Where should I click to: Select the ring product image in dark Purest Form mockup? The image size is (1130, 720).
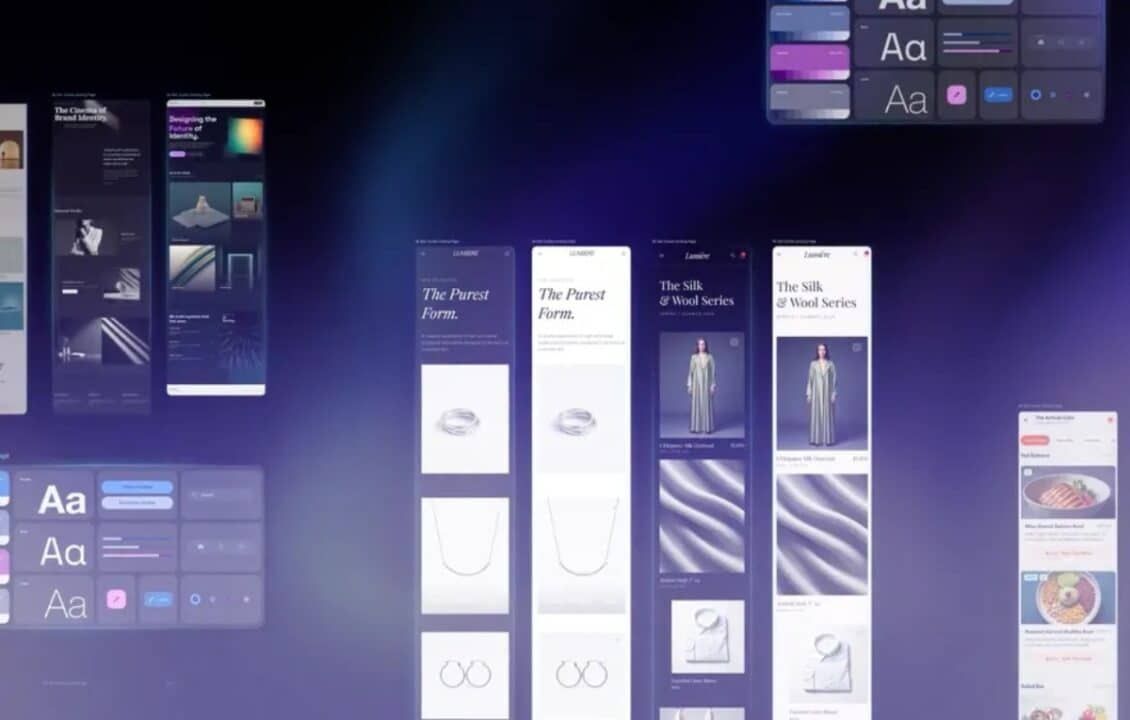coord(465,419)
